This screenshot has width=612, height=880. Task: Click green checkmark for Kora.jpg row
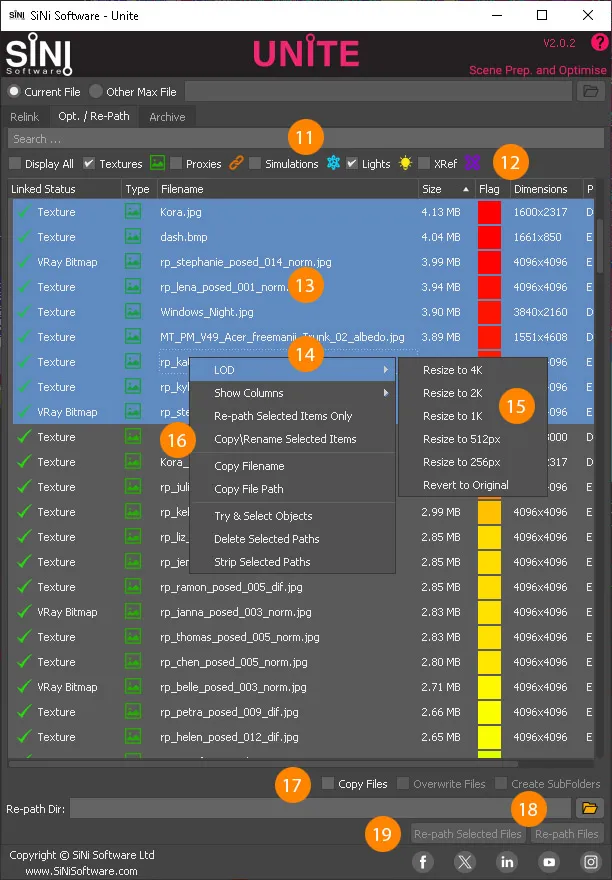click(x=24, y=212)
